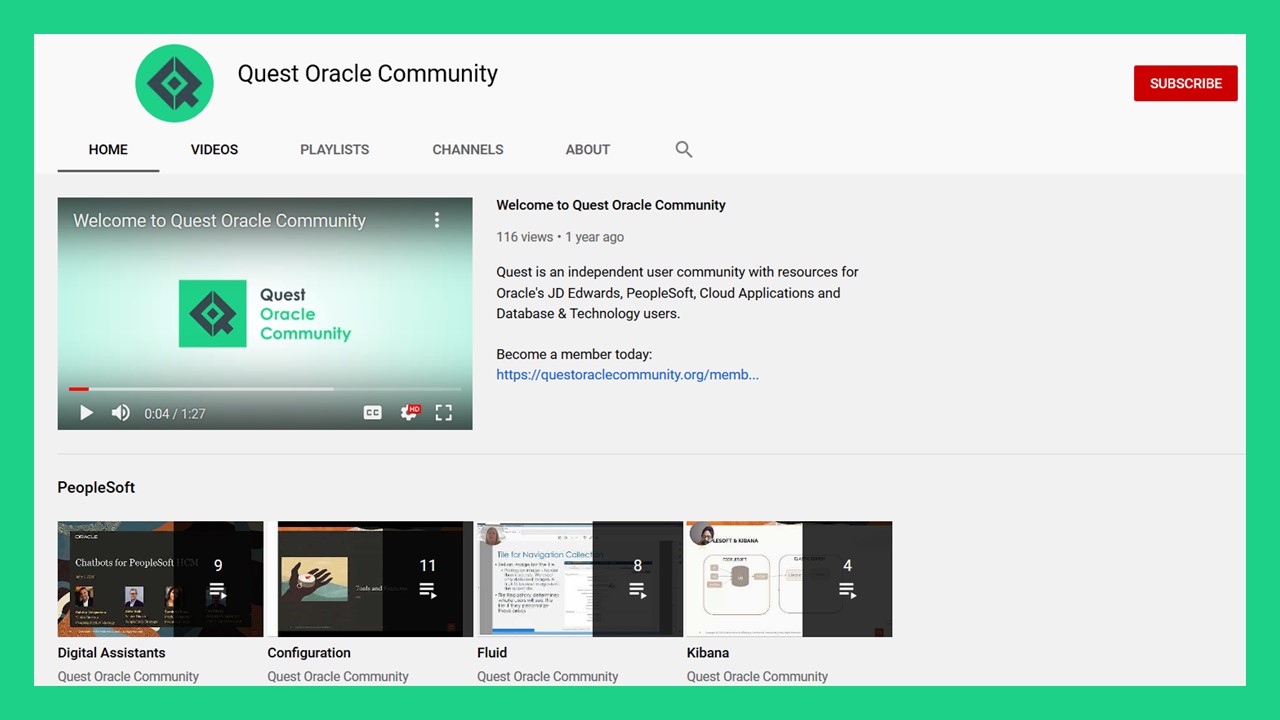1280x720 pixels.
Task: Open the three-dot menu on the video
Action: tap(437, 220)
